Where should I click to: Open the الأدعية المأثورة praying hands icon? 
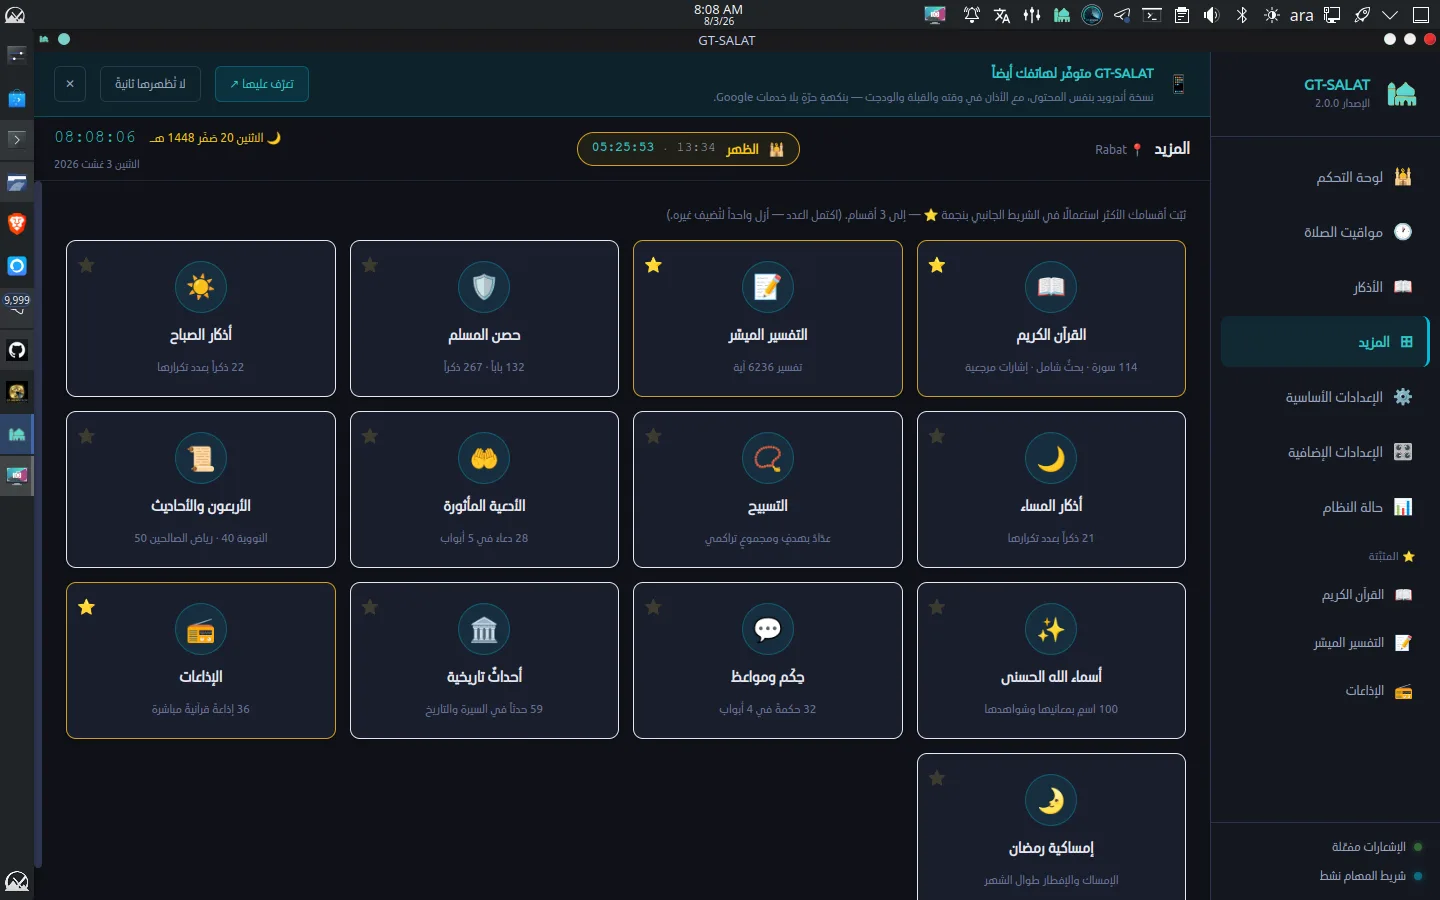point(484,458)
